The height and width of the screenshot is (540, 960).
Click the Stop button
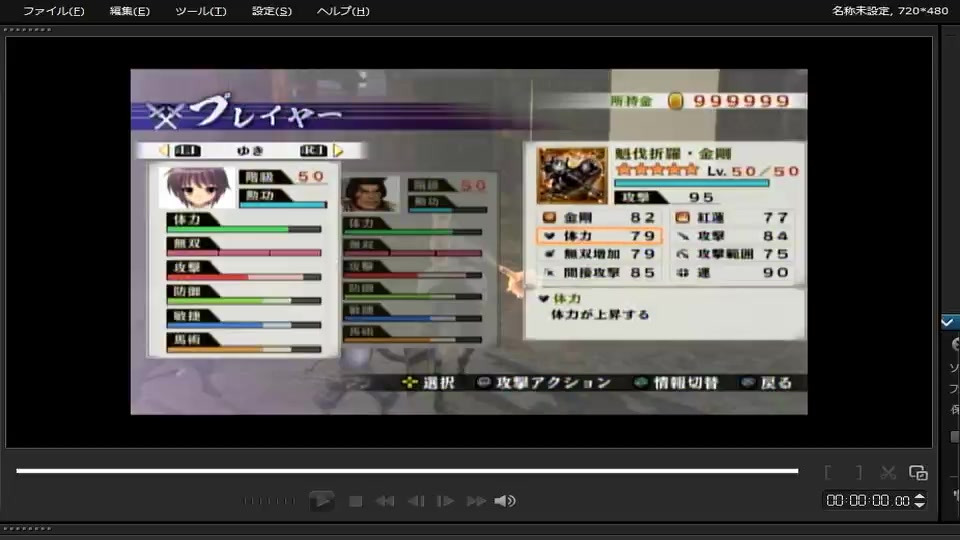point(355,501)
